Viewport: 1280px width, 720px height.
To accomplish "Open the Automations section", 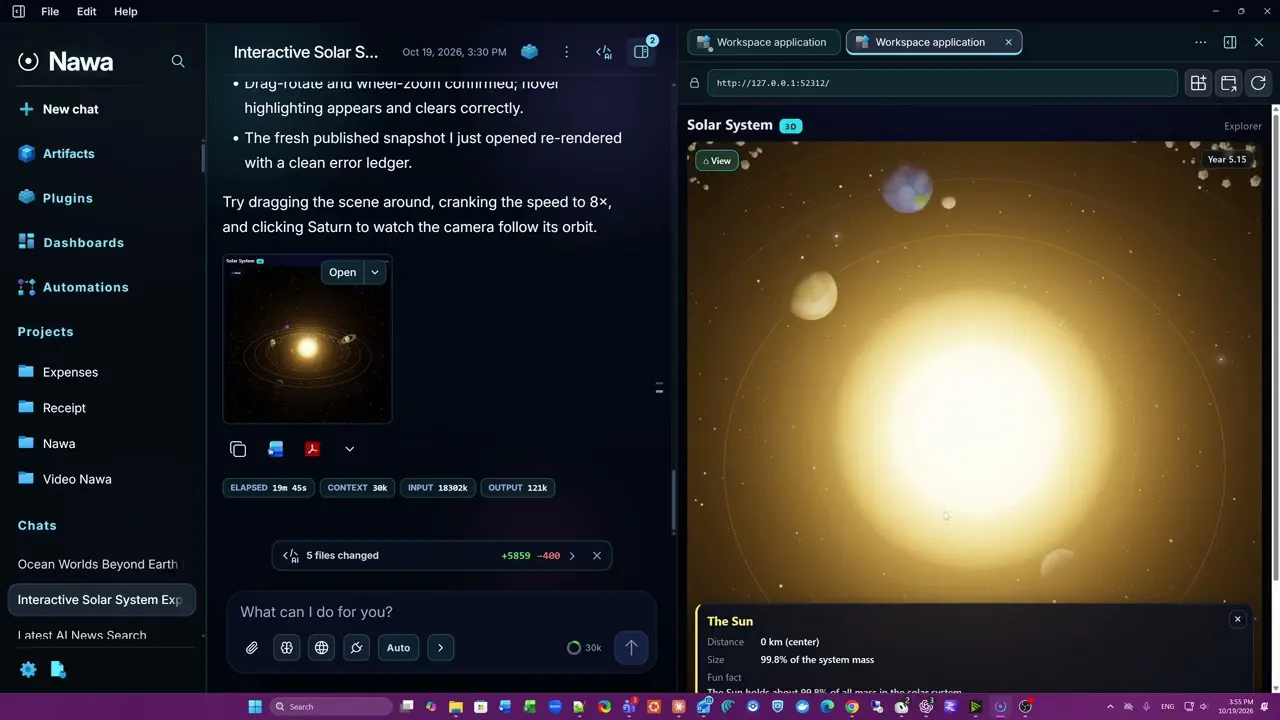I will pos(73,287).
